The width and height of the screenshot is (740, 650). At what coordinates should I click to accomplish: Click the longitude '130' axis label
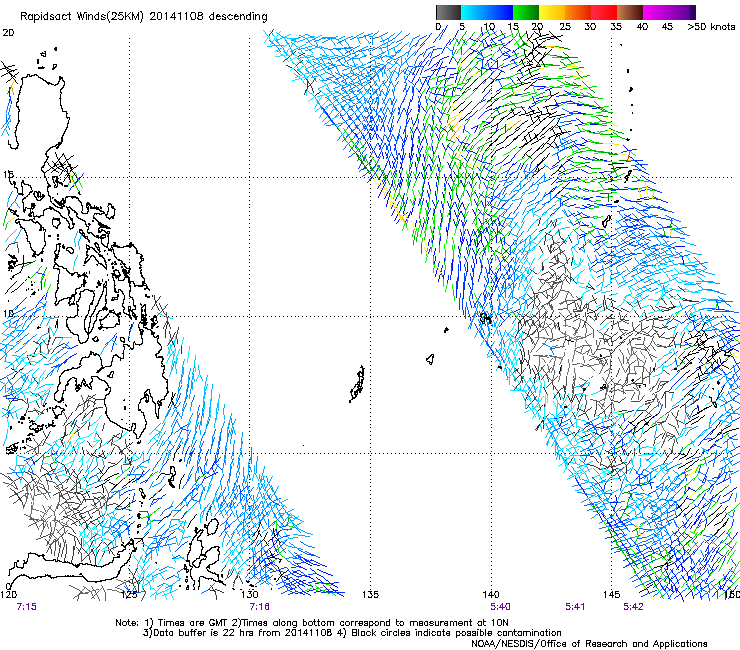(250, 595)
